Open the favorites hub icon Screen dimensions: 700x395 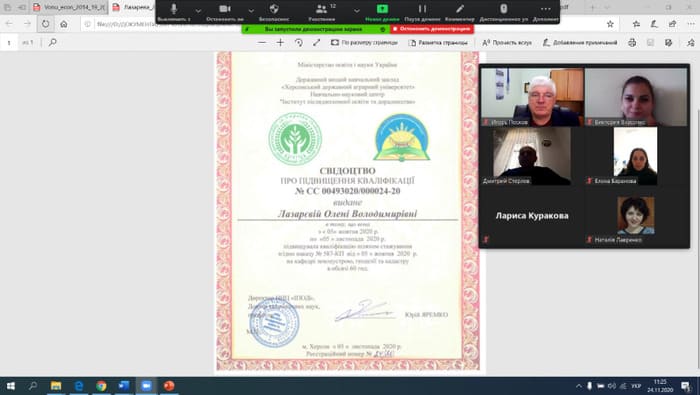click(636, 24)
